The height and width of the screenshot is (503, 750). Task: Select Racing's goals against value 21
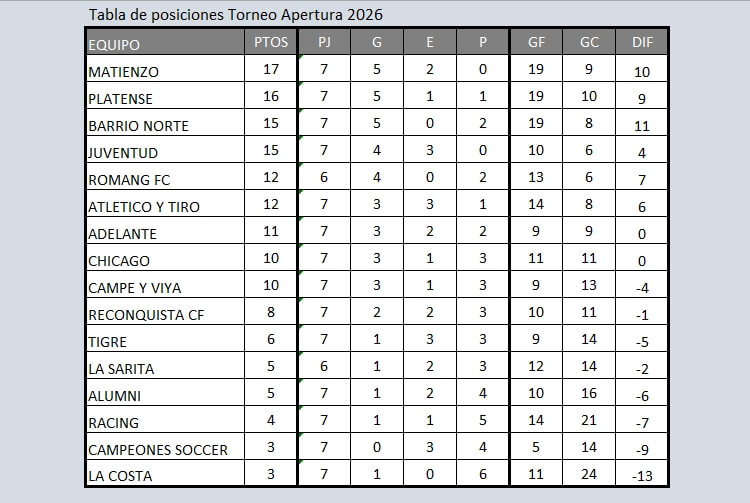(589, 422)
